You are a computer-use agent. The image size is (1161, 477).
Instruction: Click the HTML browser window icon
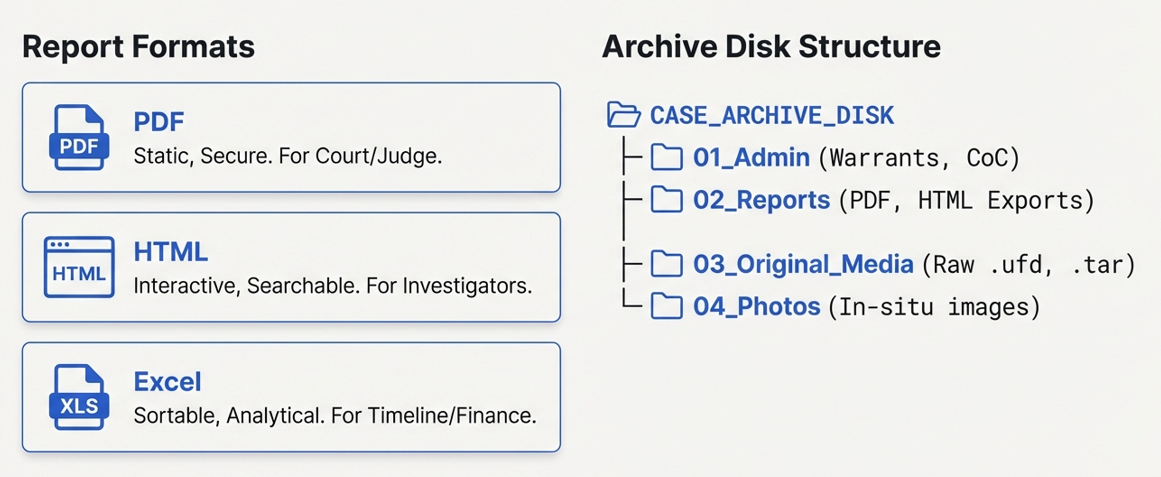coord(78,267)
